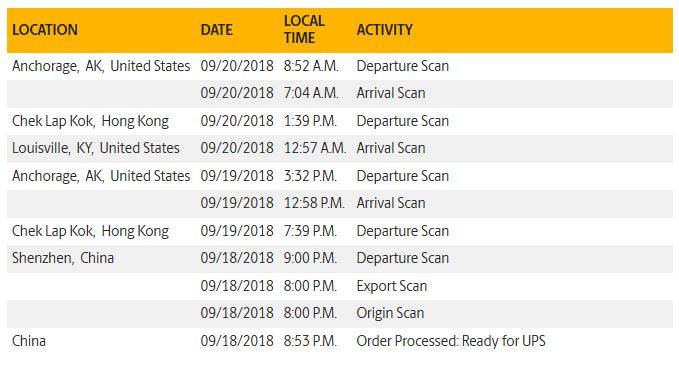Select the 9:00 P.M. time cell
679x375 pixels.
click(310, 259)
